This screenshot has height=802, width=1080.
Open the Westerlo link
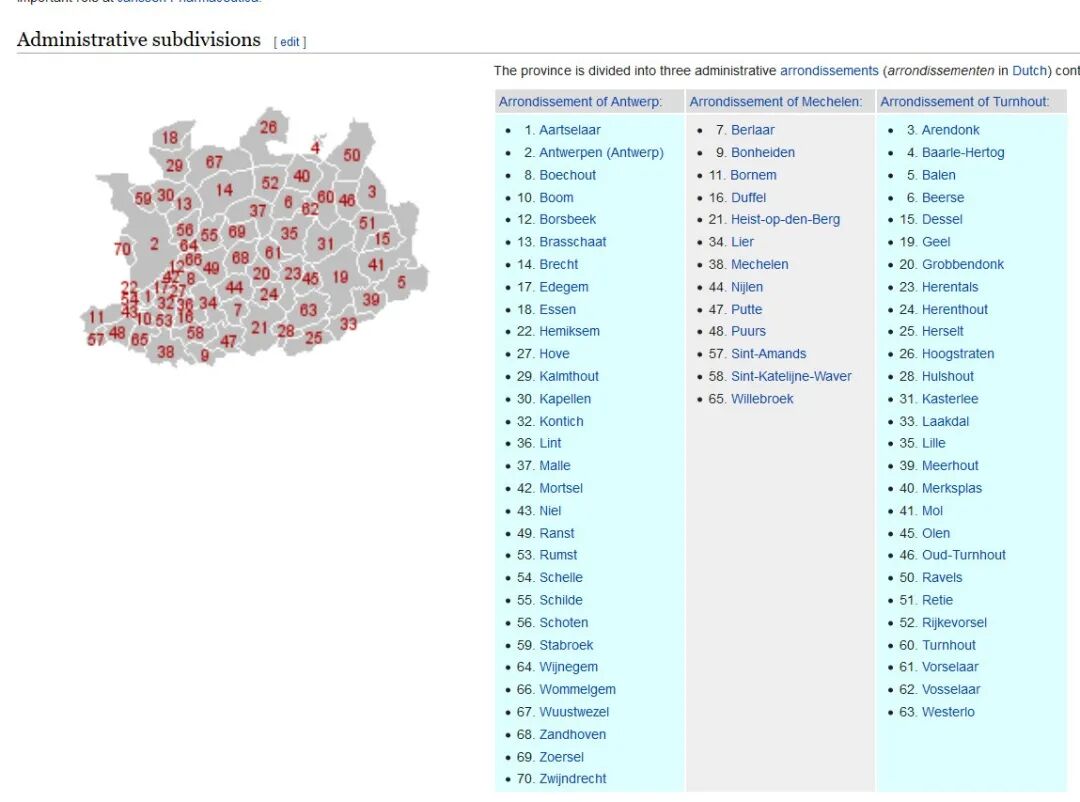pyautogui.click(x=948, y=712)
